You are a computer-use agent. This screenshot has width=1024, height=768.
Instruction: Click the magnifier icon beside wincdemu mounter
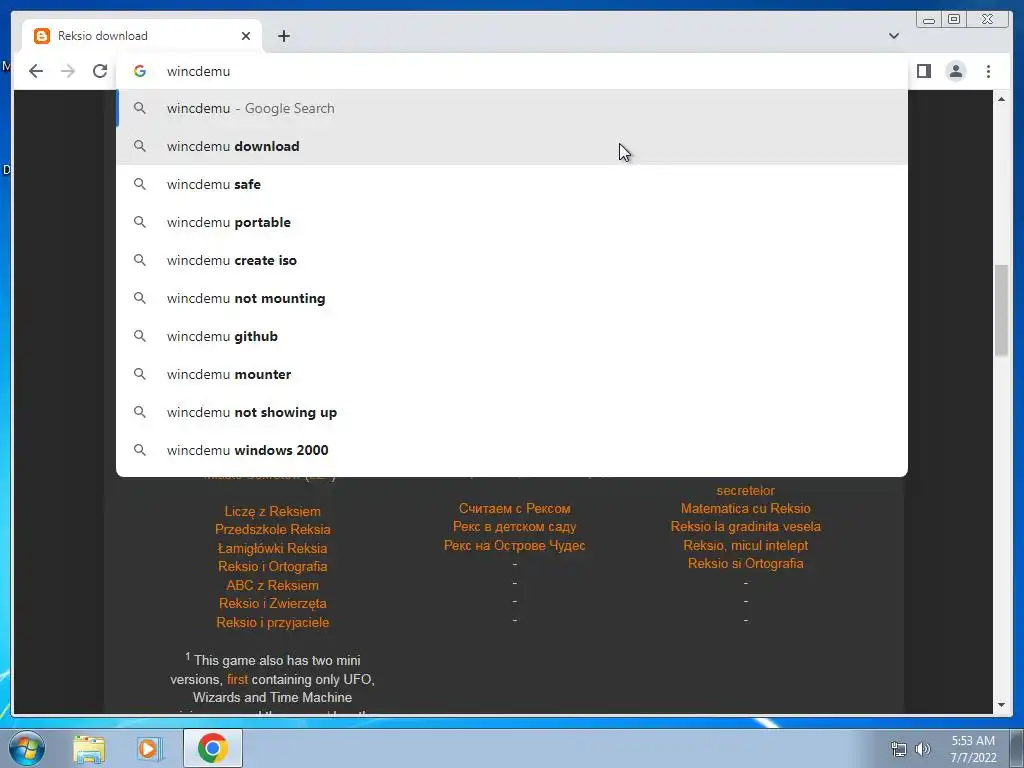[140, 374]
